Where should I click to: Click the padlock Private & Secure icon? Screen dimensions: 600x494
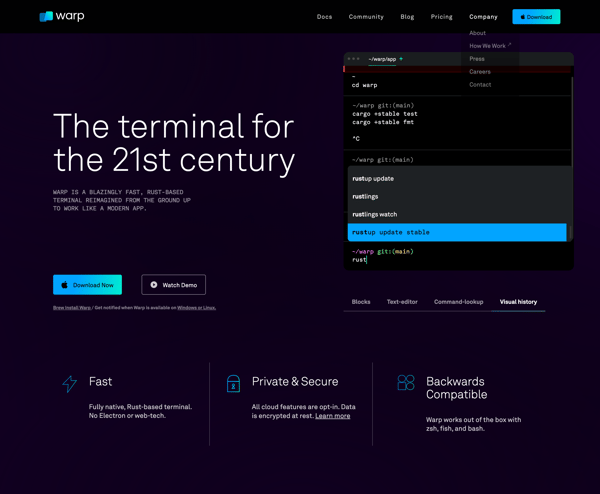point(233,384)
